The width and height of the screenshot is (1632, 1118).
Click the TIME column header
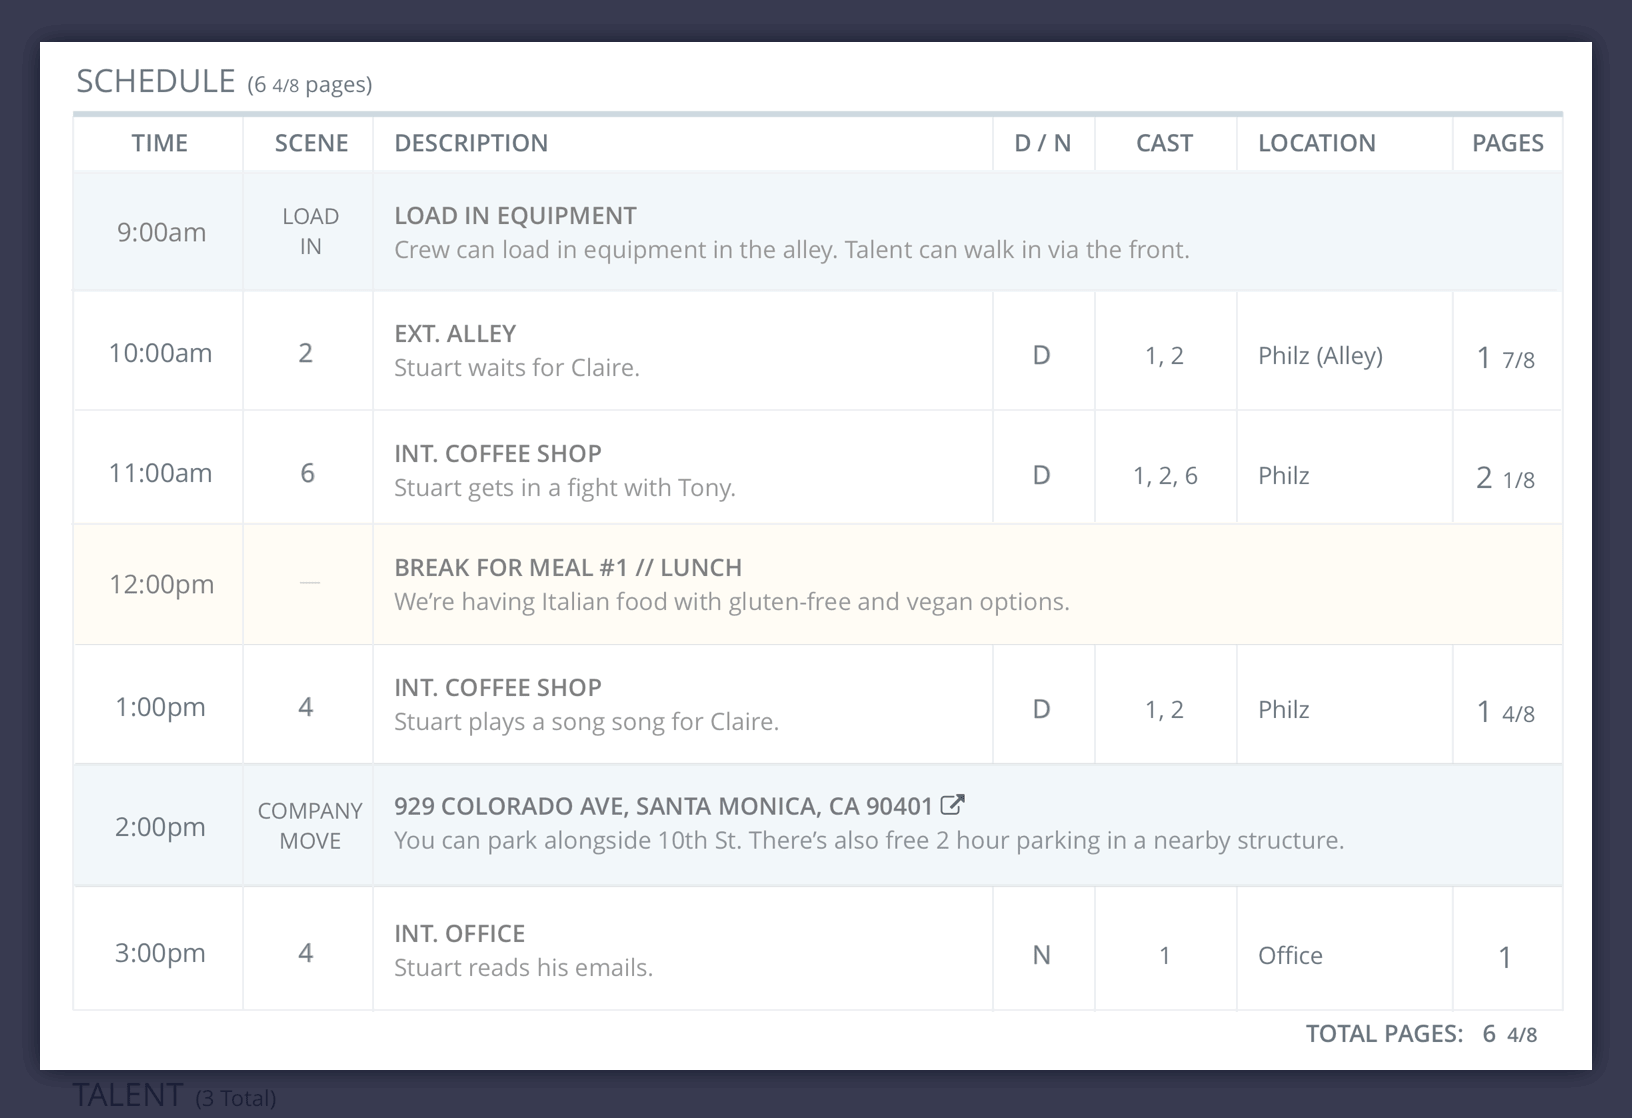point(160,143)
